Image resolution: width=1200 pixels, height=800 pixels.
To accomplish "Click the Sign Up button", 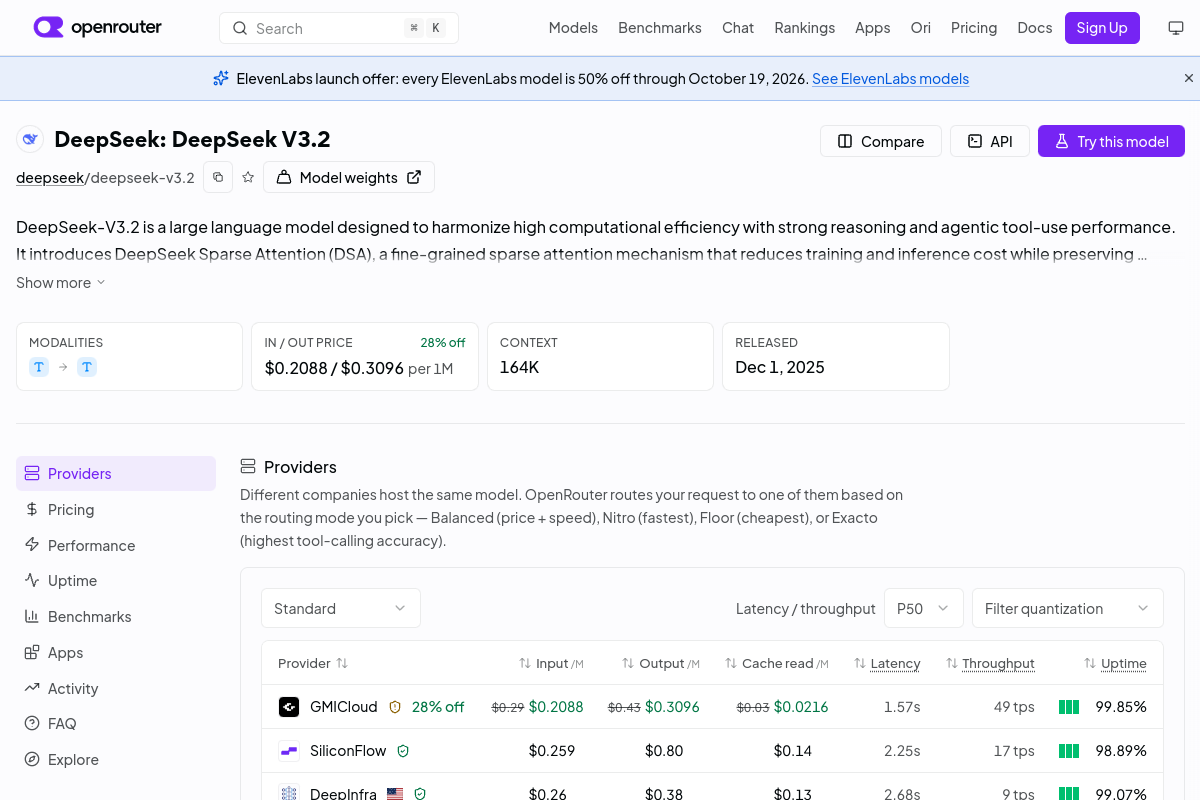I will (1102, 28).
